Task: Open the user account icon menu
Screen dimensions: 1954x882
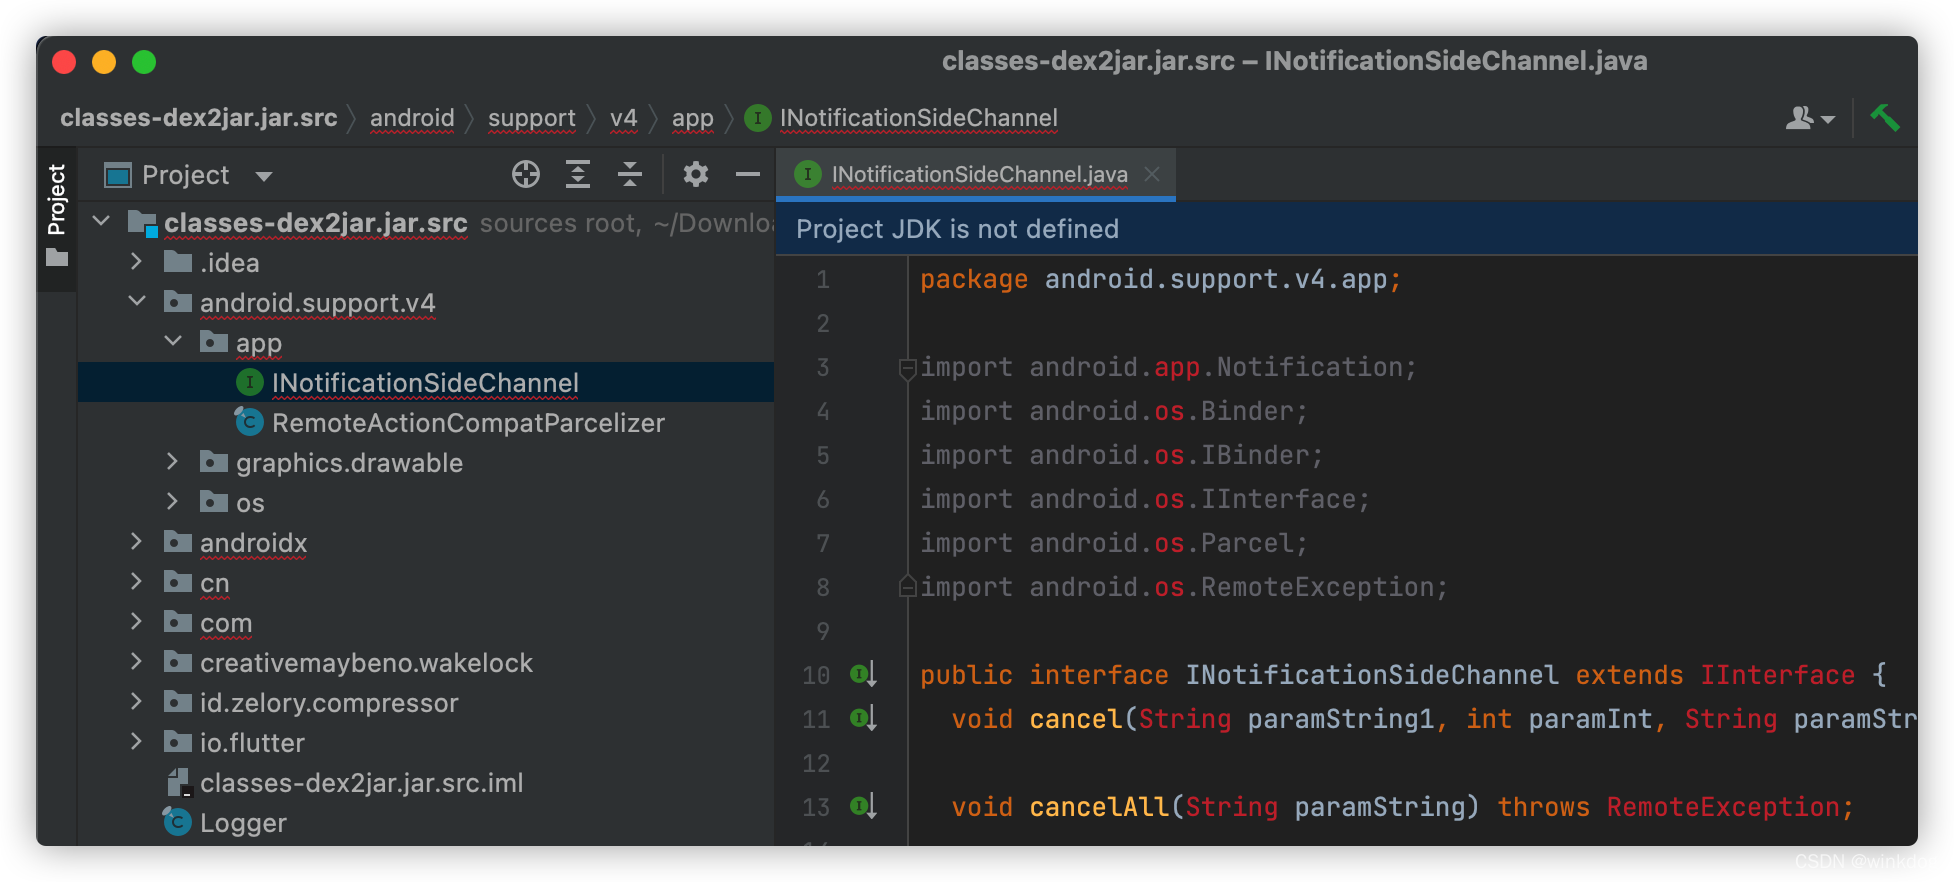Action: [x=1810, y=118]
